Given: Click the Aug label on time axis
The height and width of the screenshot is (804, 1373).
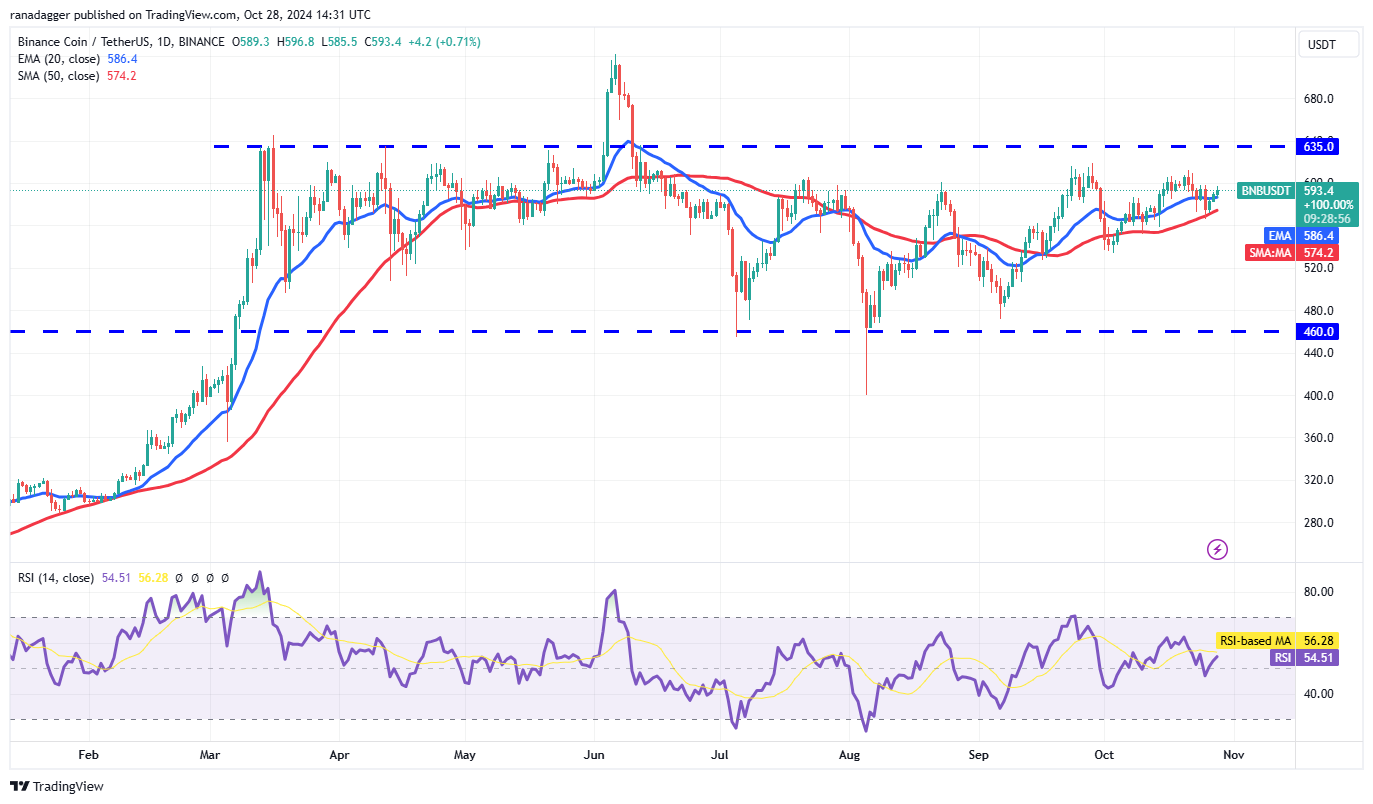Looking at the screenshot, I should click(x=850, y=755).
